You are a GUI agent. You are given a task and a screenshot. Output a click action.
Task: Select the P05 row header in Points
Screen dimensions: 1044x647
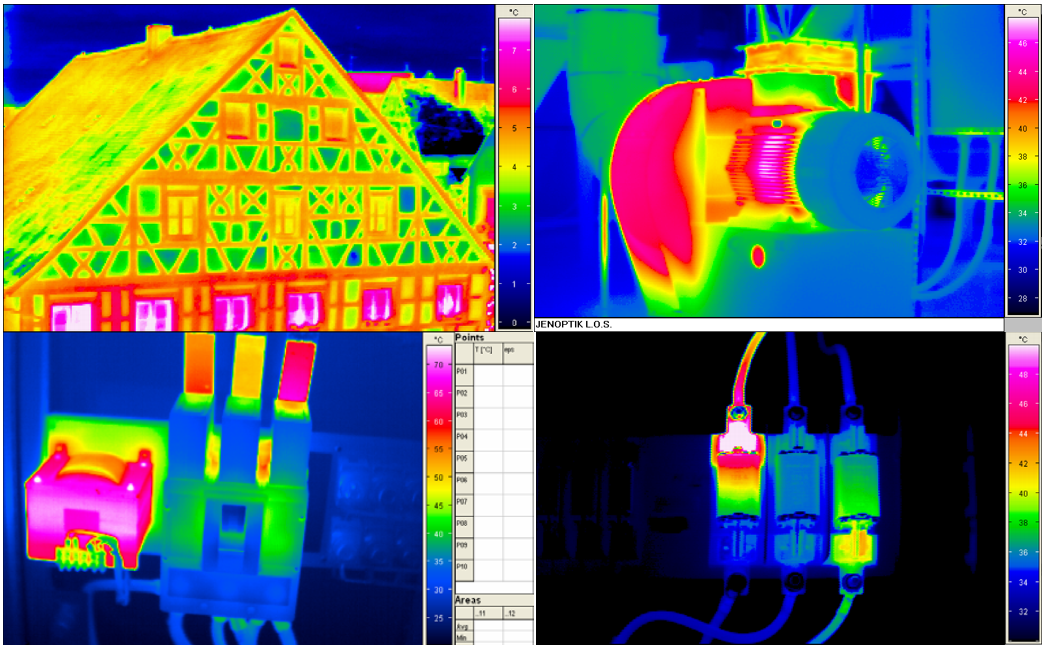point(463,461)
